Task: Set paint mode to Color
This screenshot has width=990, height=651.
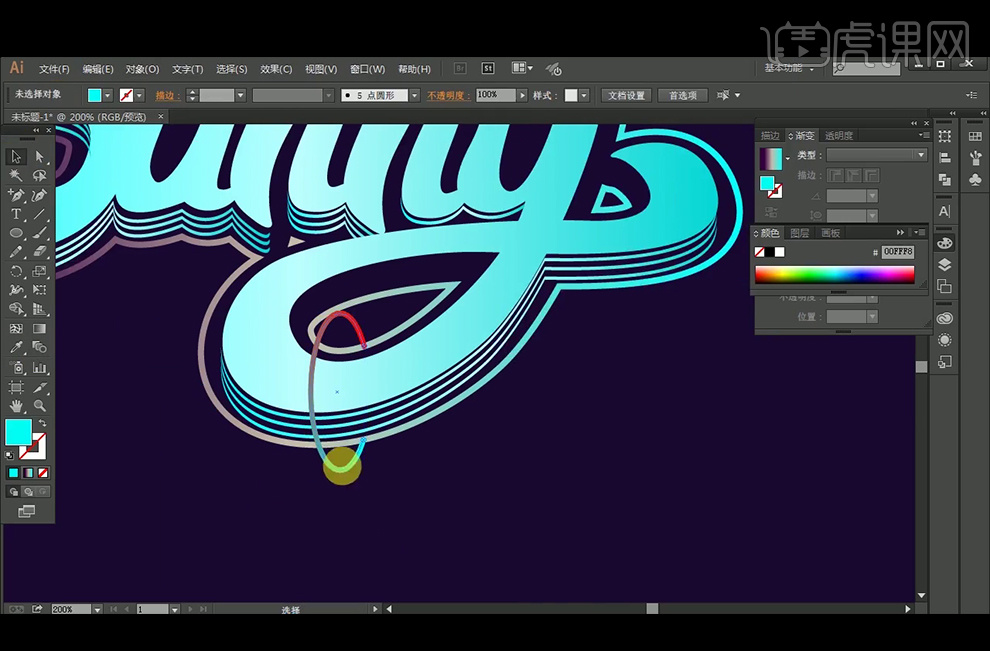Action: point(13,473)
